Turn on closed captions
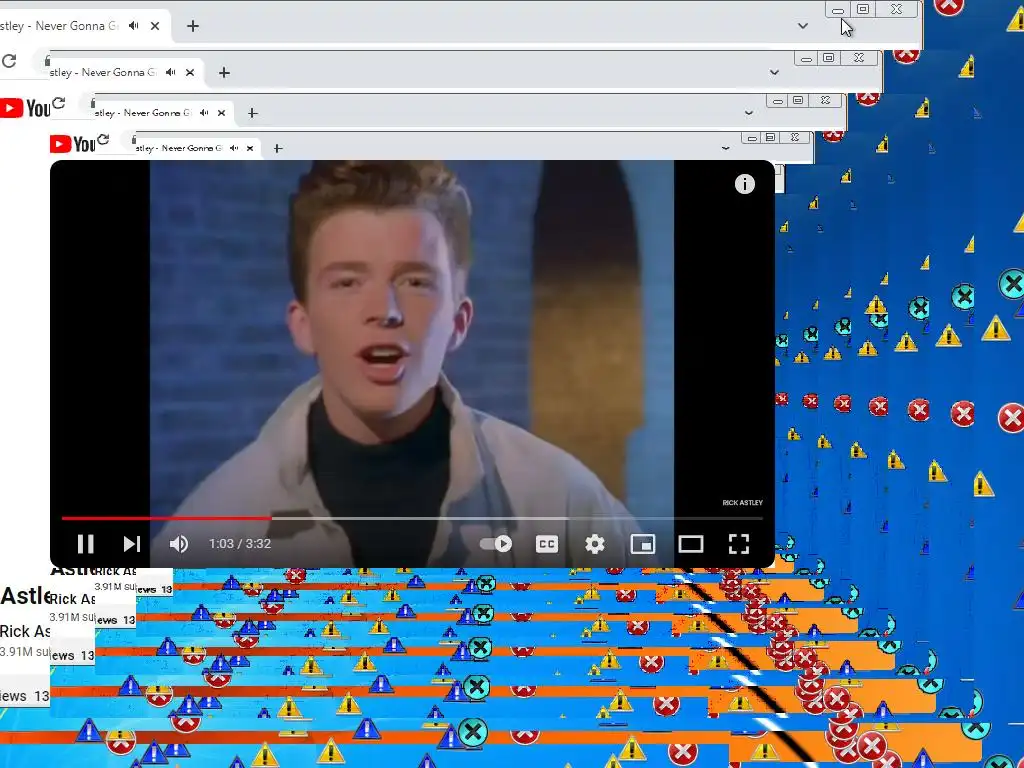The image size is (1024, 768). point(547,544)
